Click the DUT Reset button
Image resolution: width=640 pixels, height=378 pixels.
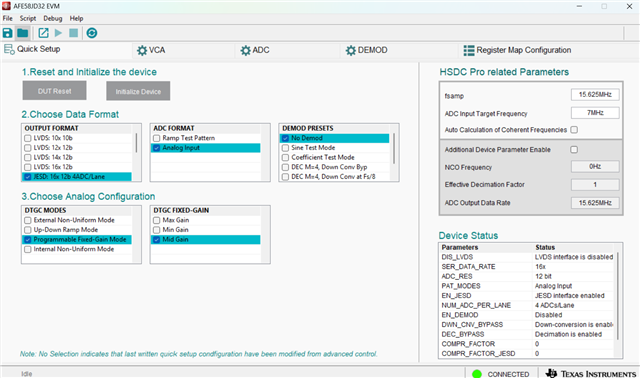pyautogui.click(x=54, y=91)
